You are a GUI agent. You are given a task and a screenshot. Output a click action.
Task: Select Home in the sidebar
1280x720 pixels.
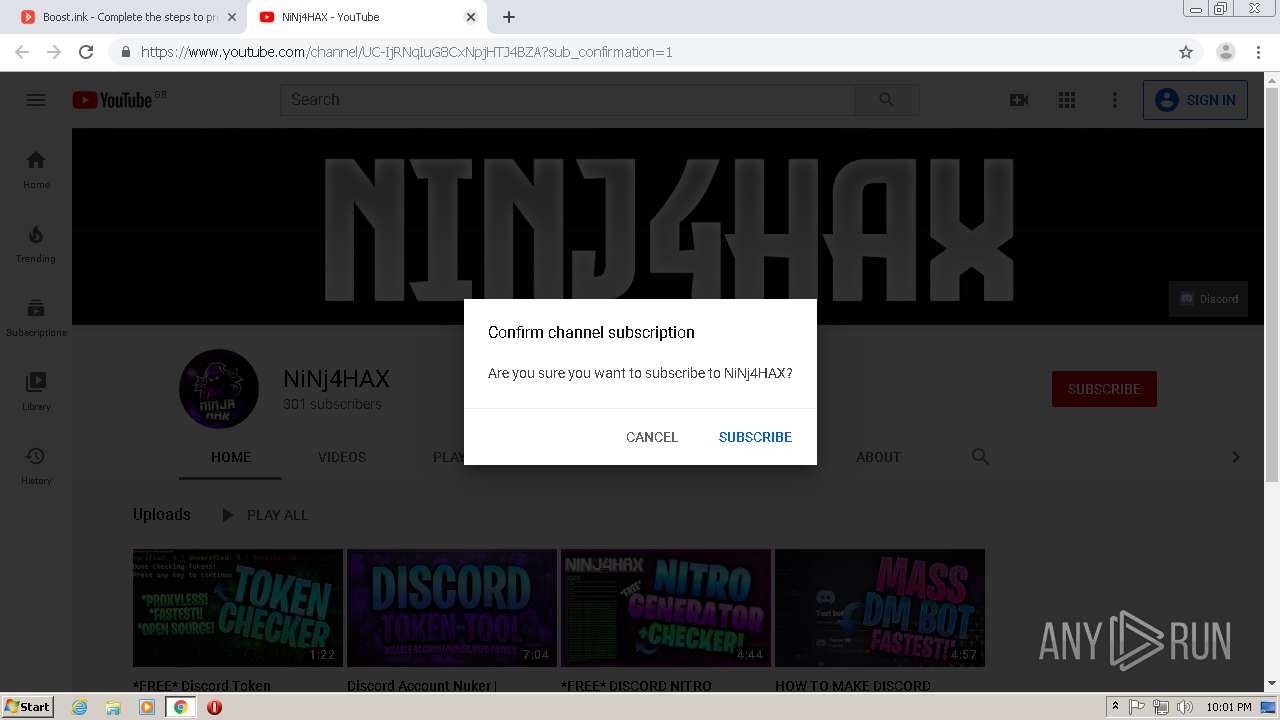pyautogui.click(x=36, y=169)
